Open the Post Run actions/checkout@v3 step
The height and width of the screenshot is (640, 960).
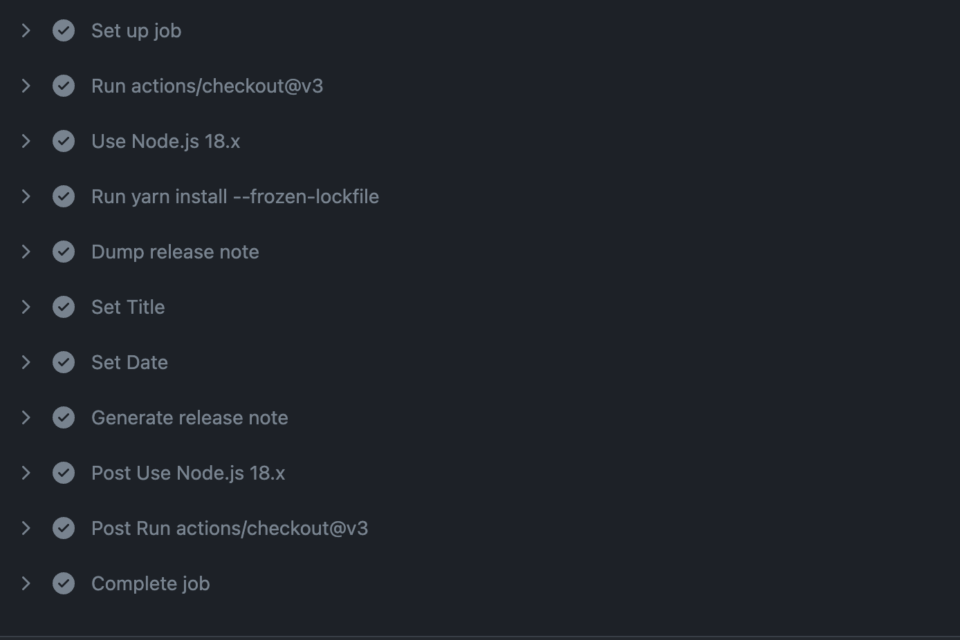230,528
